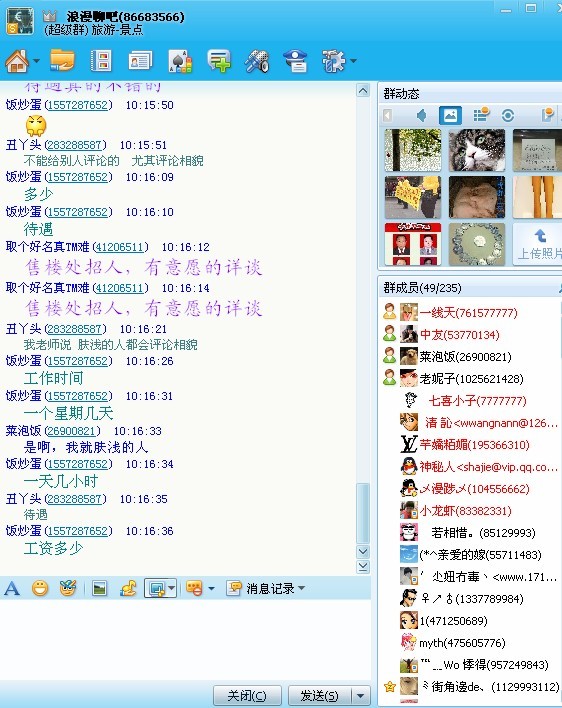Select the photos tab in 群动态
This screenshot has height=708, width=562.
(450, 116)
